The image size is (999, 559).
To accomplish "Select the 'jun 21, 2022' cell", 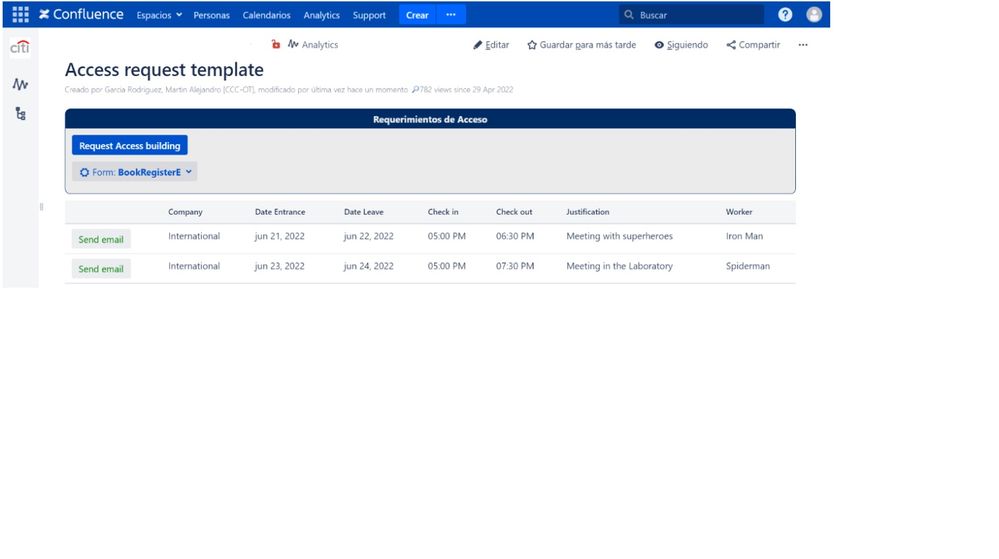I will click(280, 236).
